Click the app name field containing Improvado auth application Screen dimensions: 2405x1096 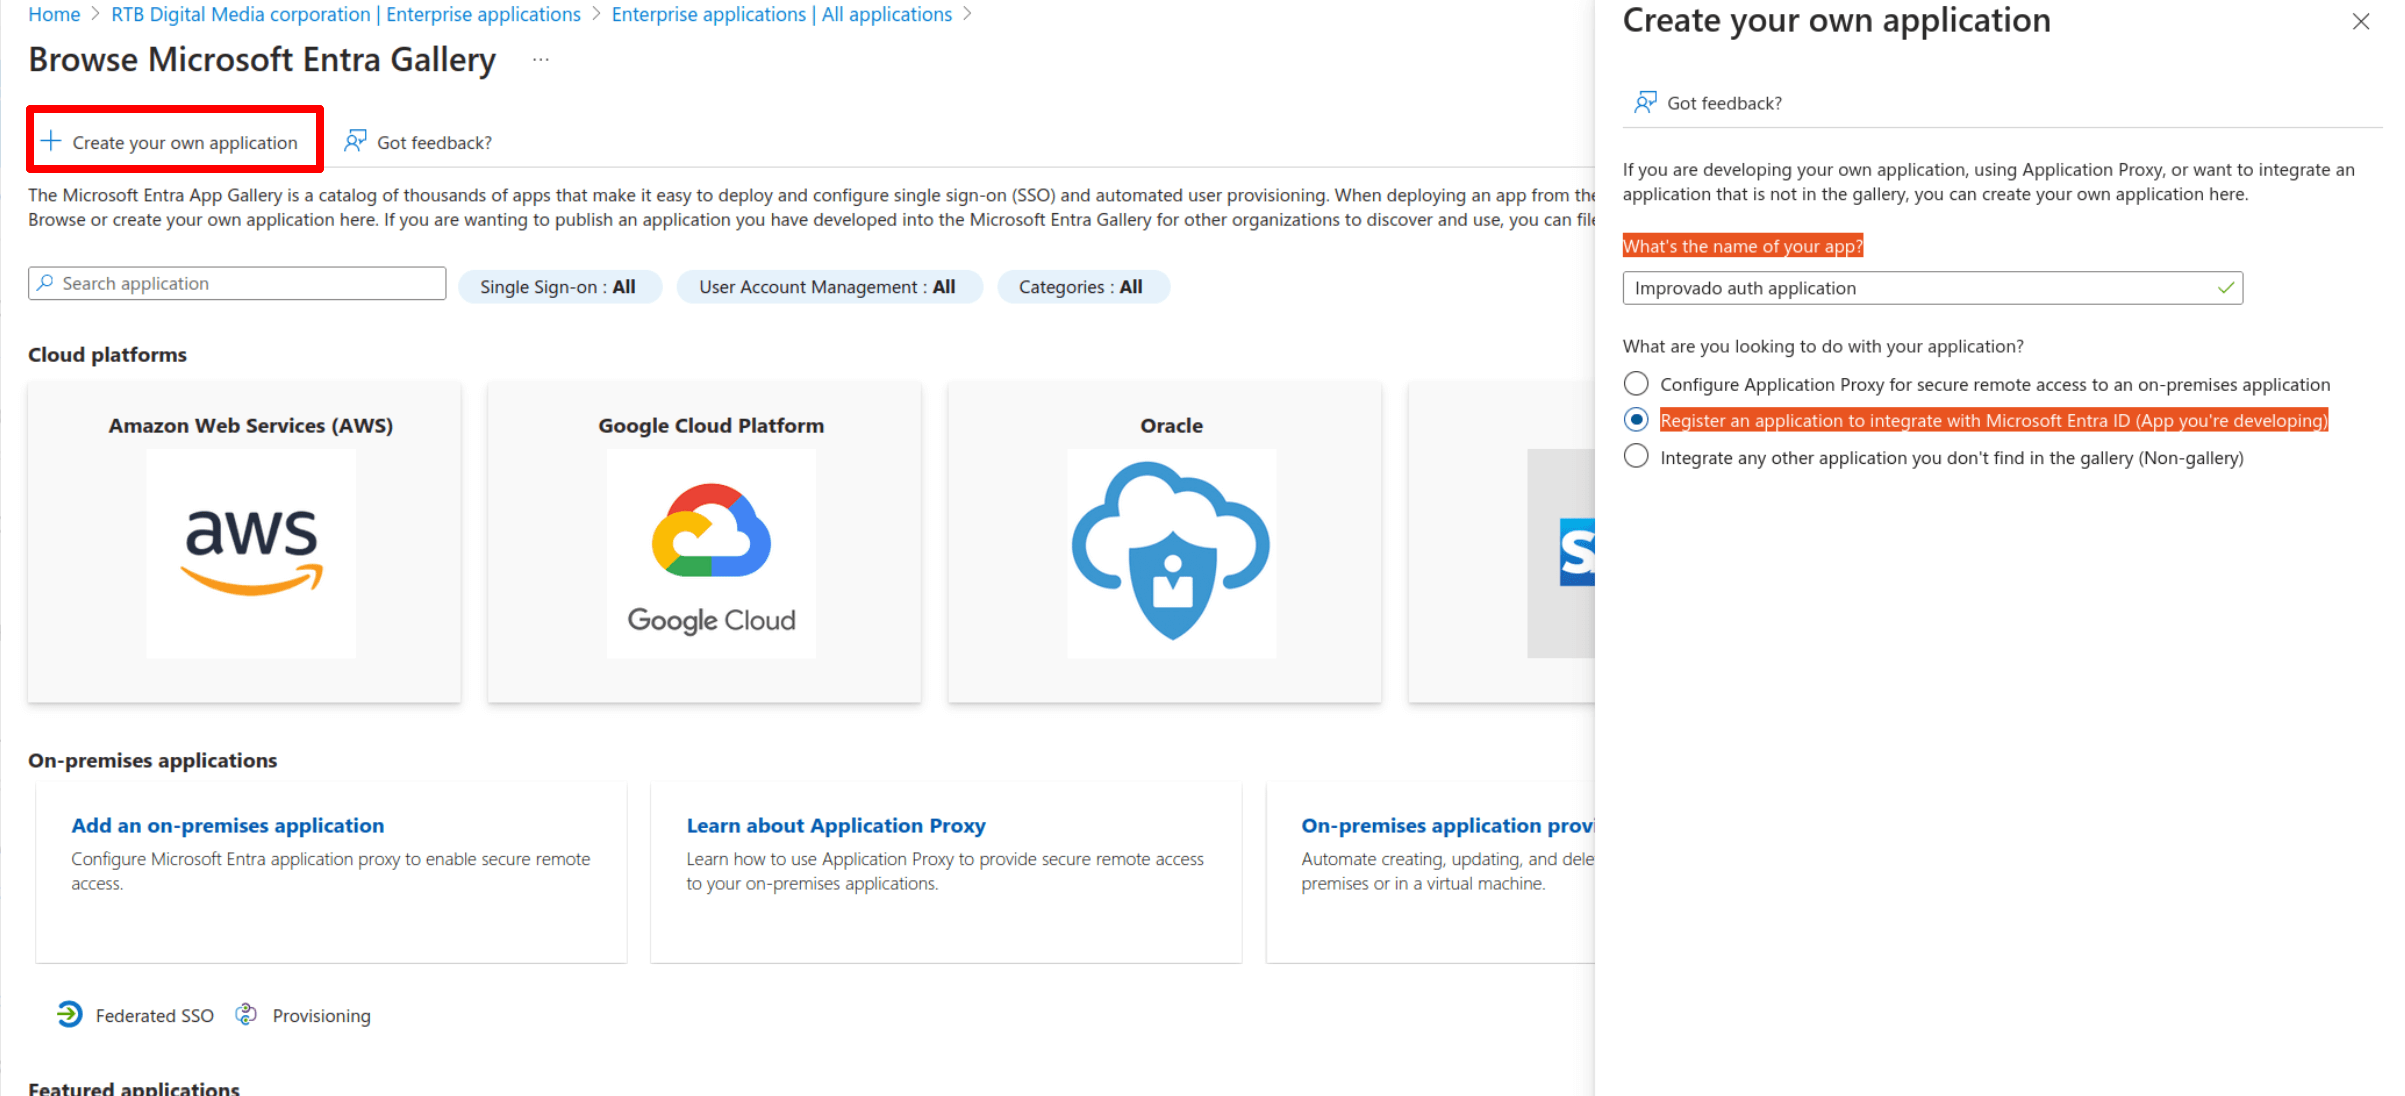[x=1932, y=288]
